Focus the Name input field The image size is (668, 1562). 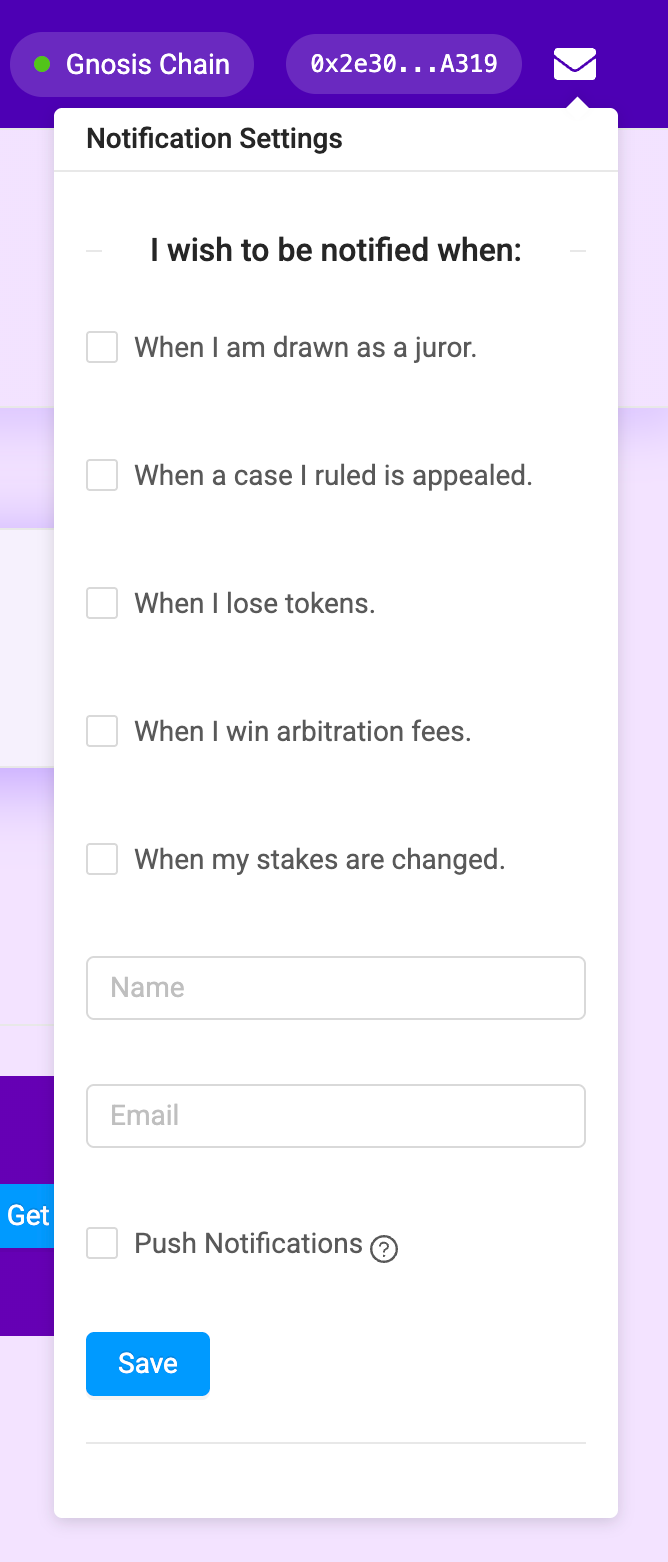click(x=336, y=988)
